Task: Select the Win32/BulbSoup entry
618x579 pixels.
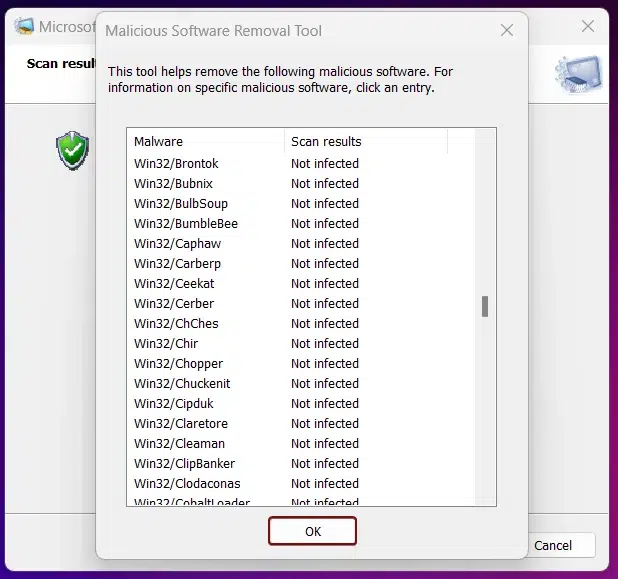Action: point(181,204)
